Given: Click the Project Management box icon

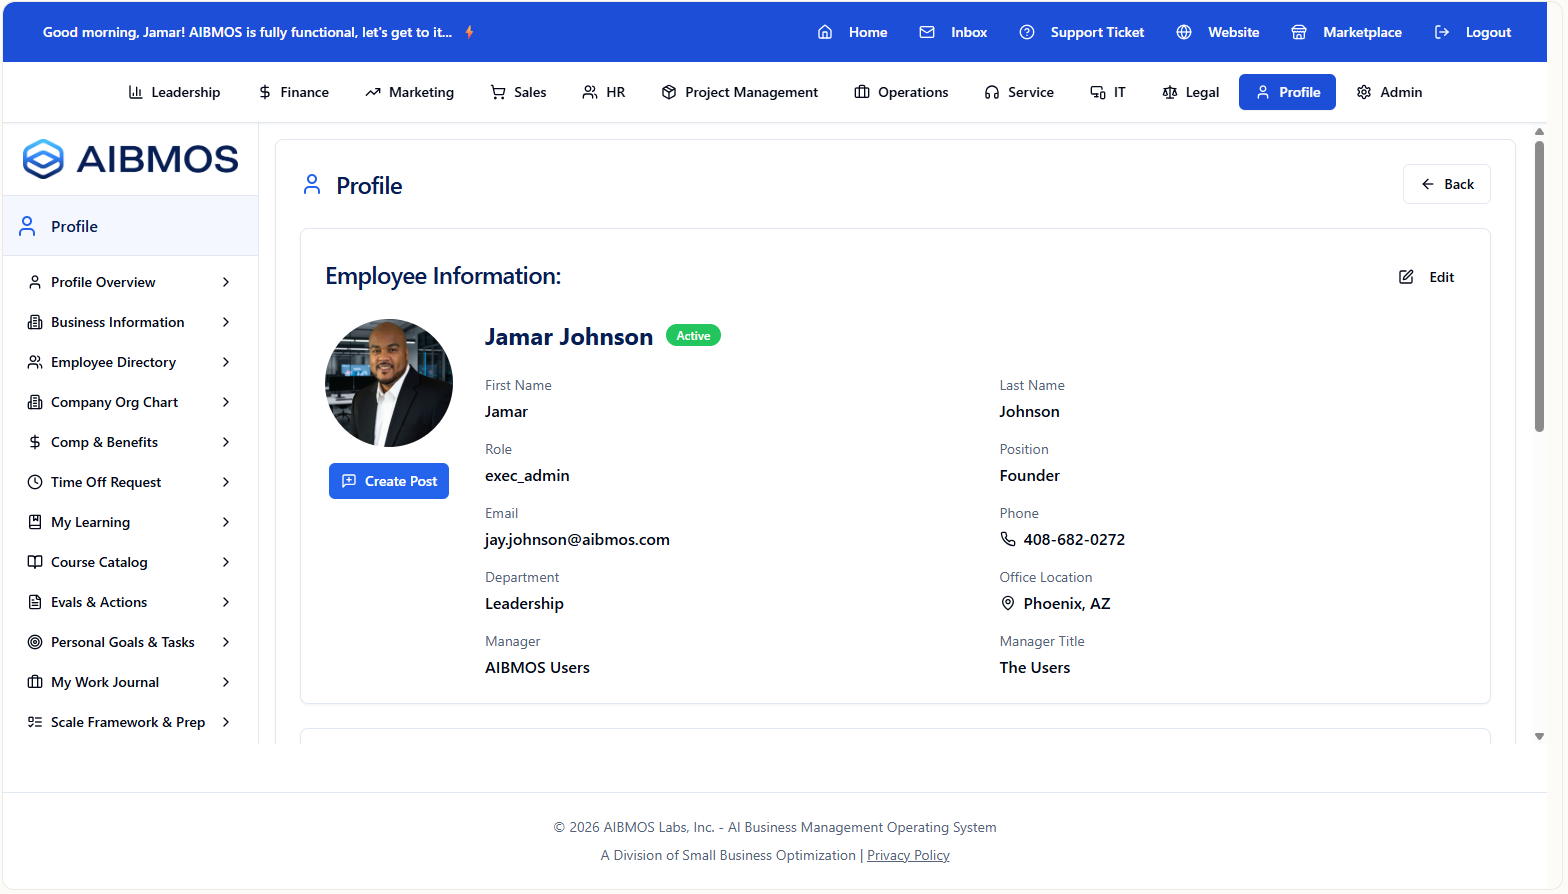Looking at the screenshot, I should click(669, 92).
